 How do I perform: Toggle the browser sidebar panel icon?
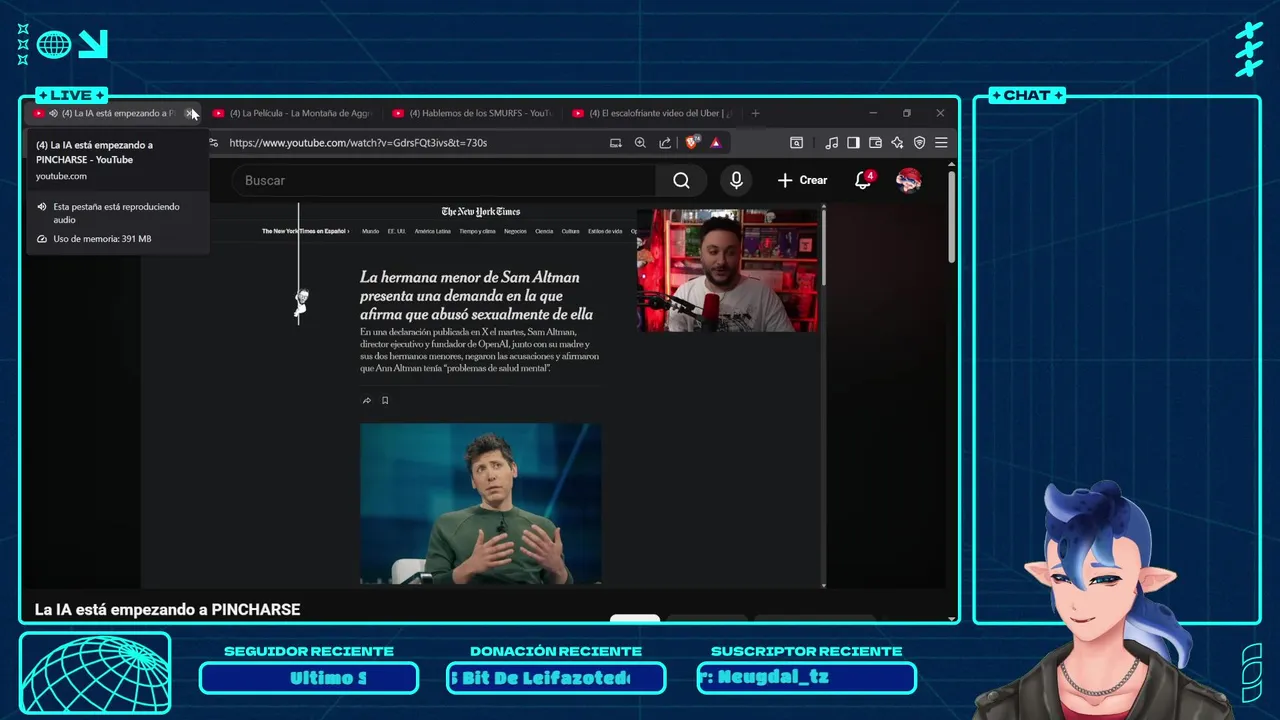pos(853,143)
